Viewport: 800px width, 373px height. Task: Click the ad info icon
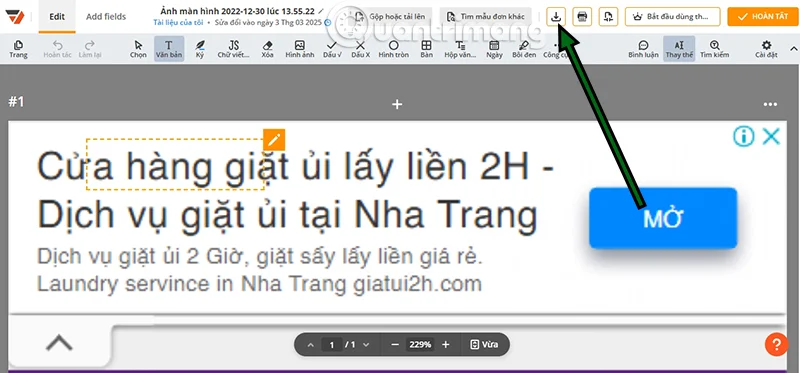pos(744,136)
